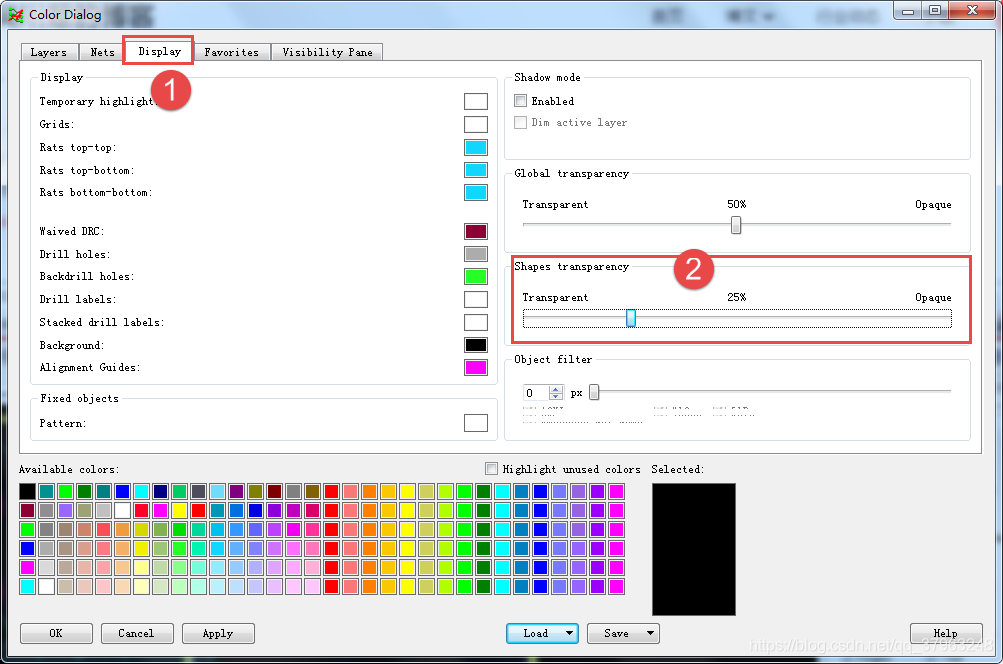The width and height of the screenshot is (1003, 664).
Task: Pick the blue swatch starting the fourth row
Action: 28,548
